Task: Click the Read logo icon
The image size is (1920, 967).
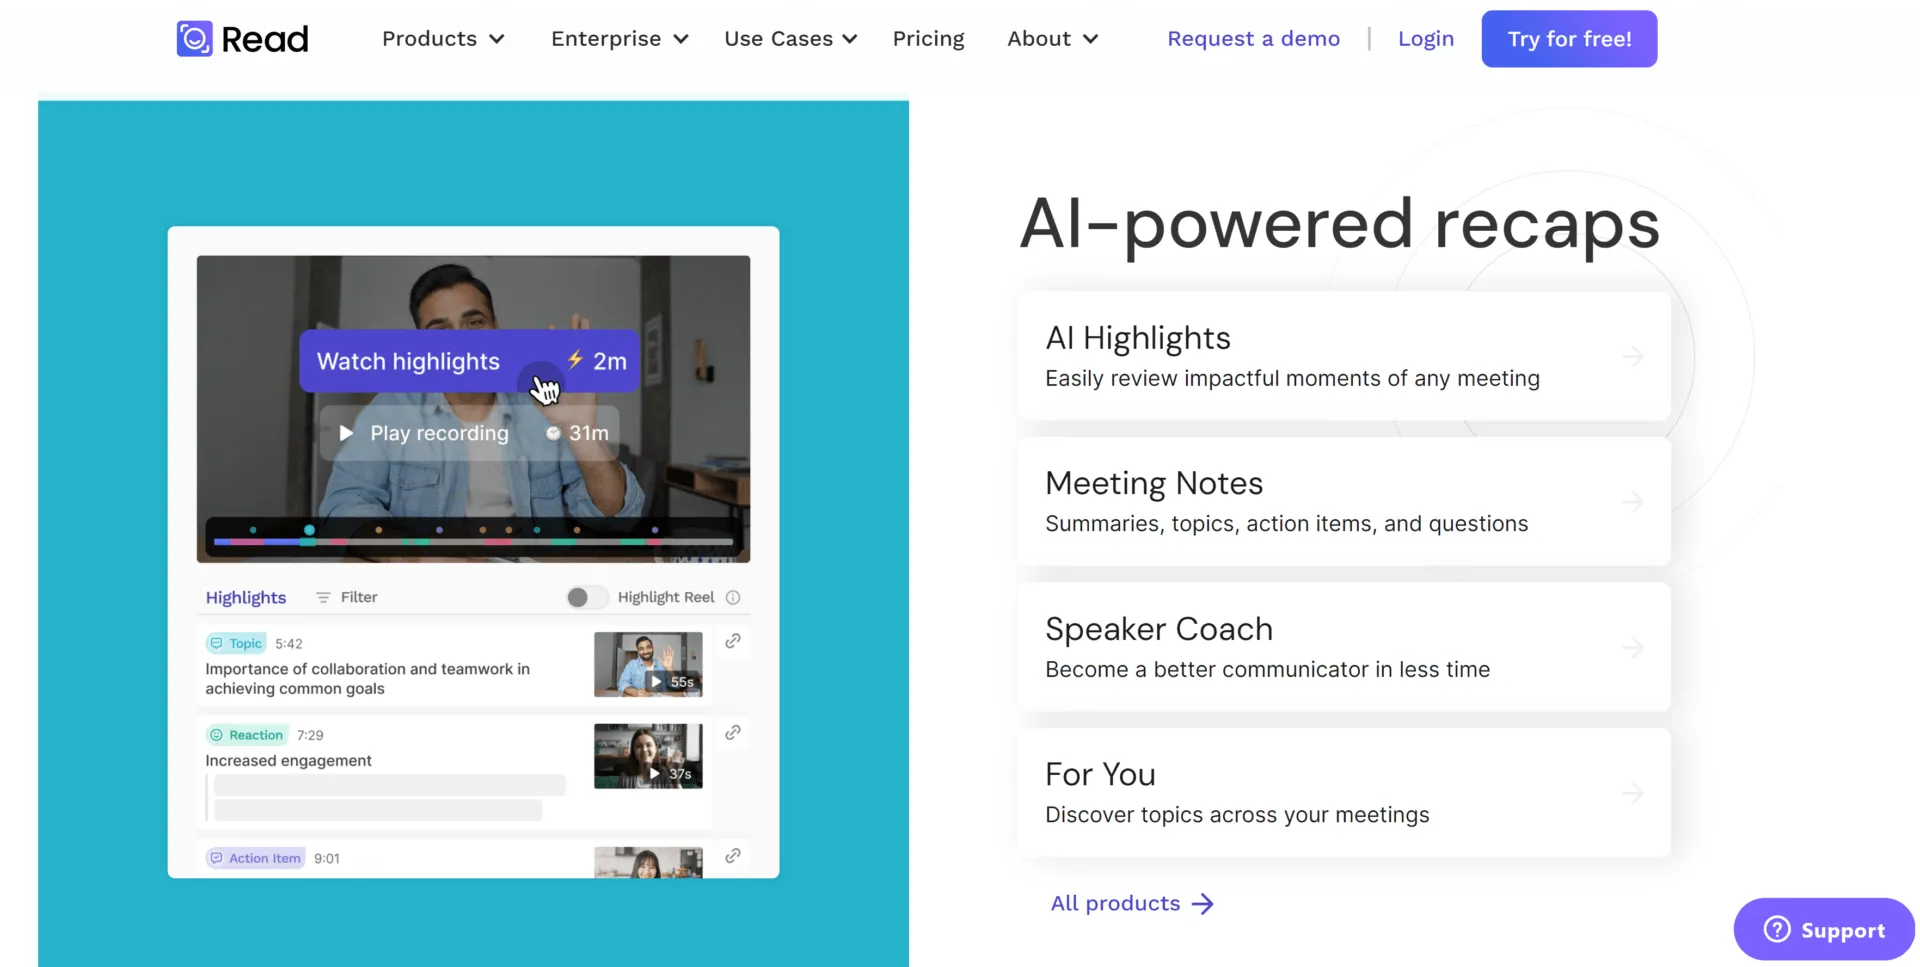Action: pos(195,39)
